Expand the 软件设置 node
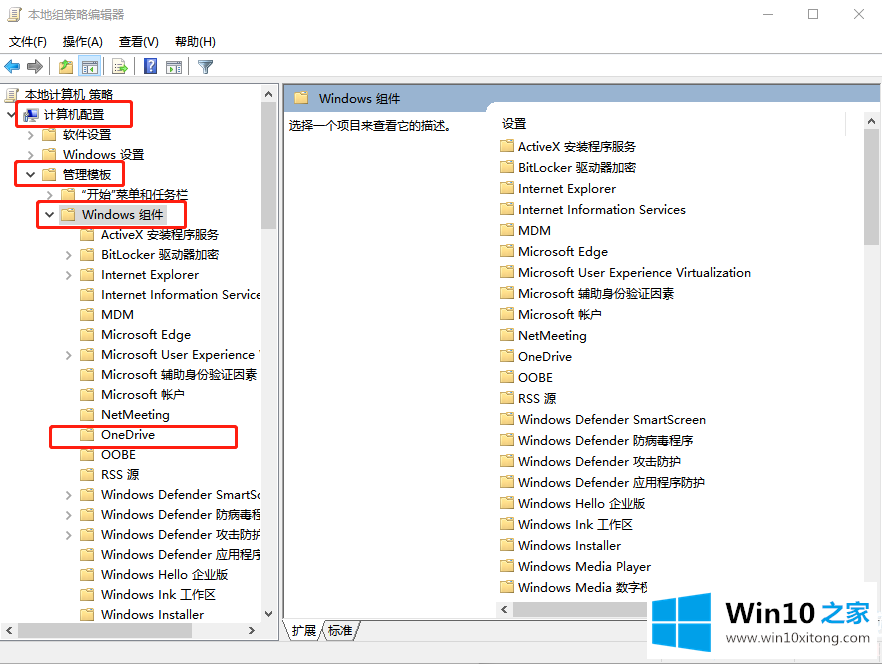 [30, 135]
